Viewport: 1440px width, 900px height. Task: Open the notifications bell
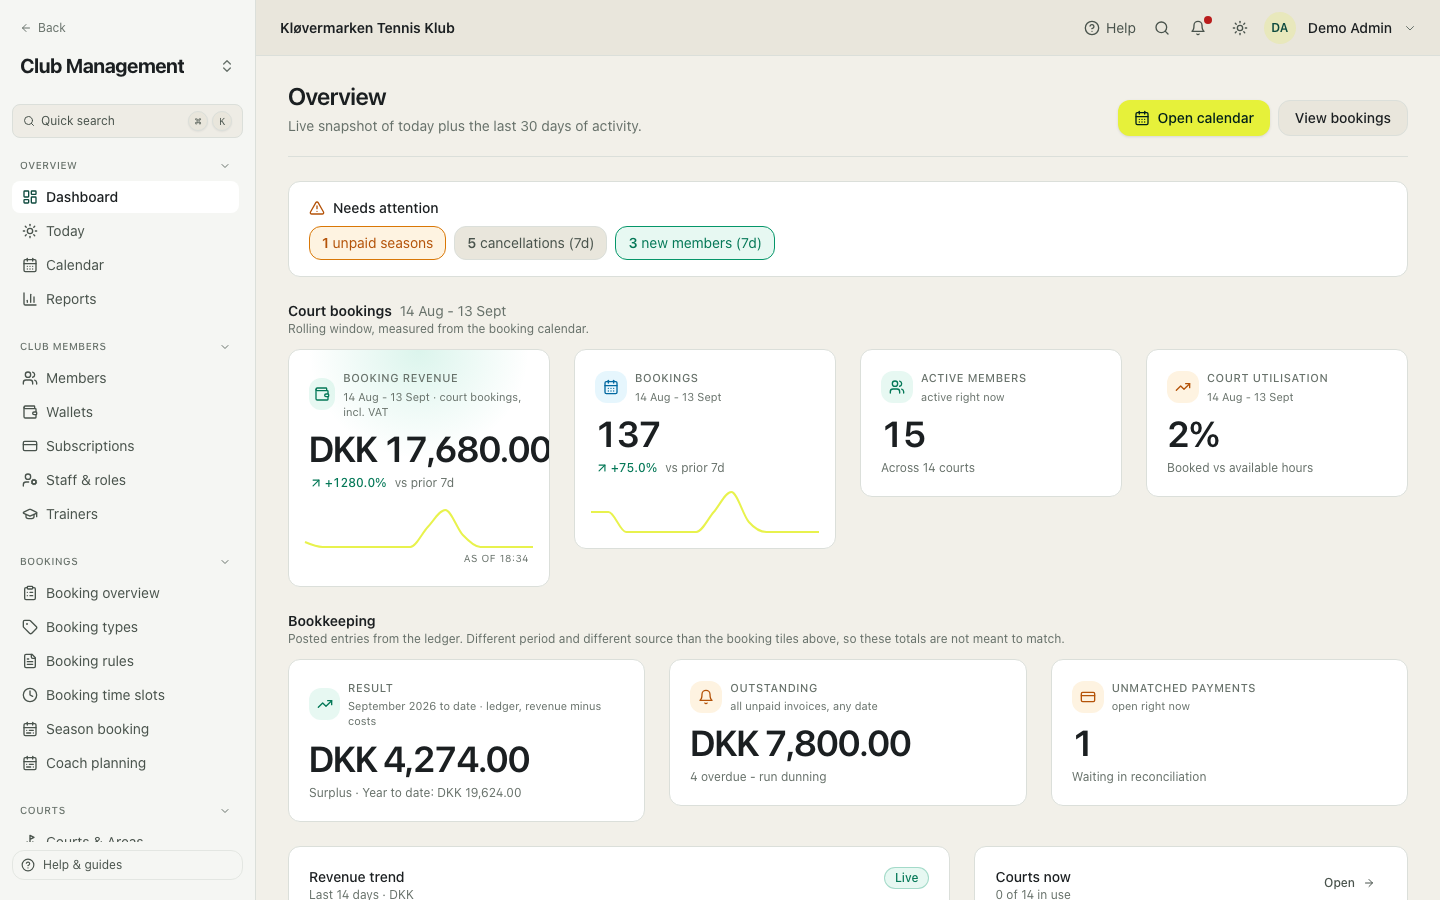(x=1198, y=28)
